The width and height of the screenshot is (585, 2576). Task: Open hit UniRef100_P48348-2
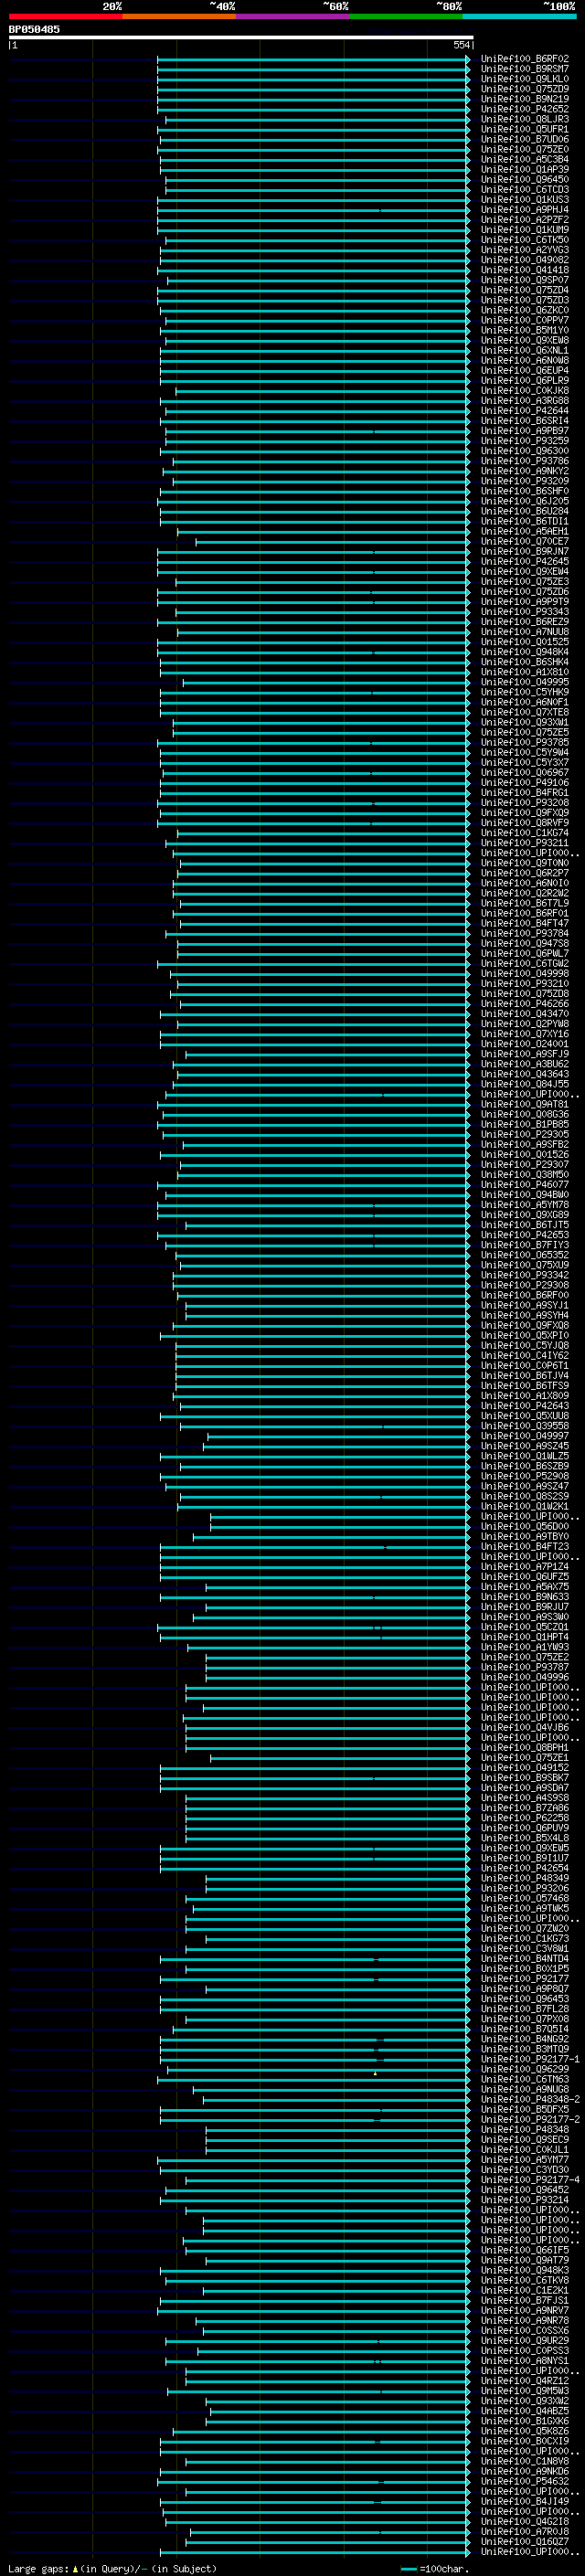(530, 2100)
